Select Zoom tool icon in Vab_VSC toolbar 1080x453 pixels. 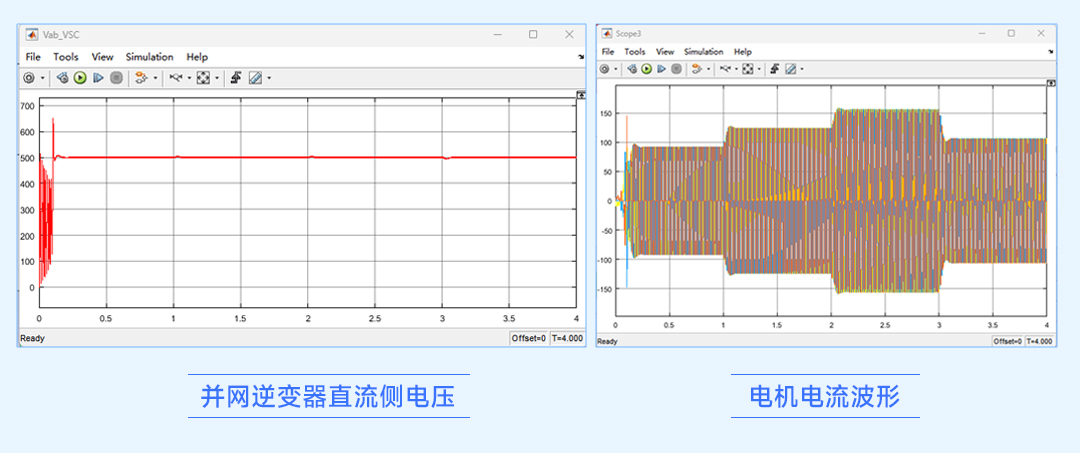coord(176,78)
